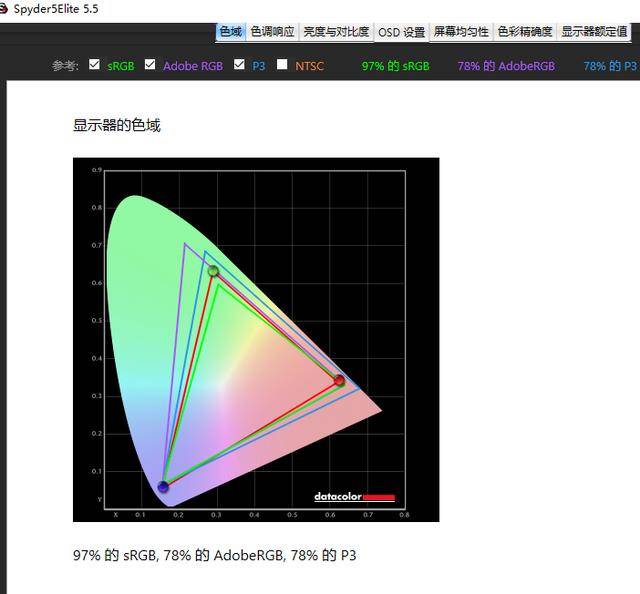Select the 显示器额定值 tab
Viewport: 640px width, 594px height.
(x=594, y=32)
